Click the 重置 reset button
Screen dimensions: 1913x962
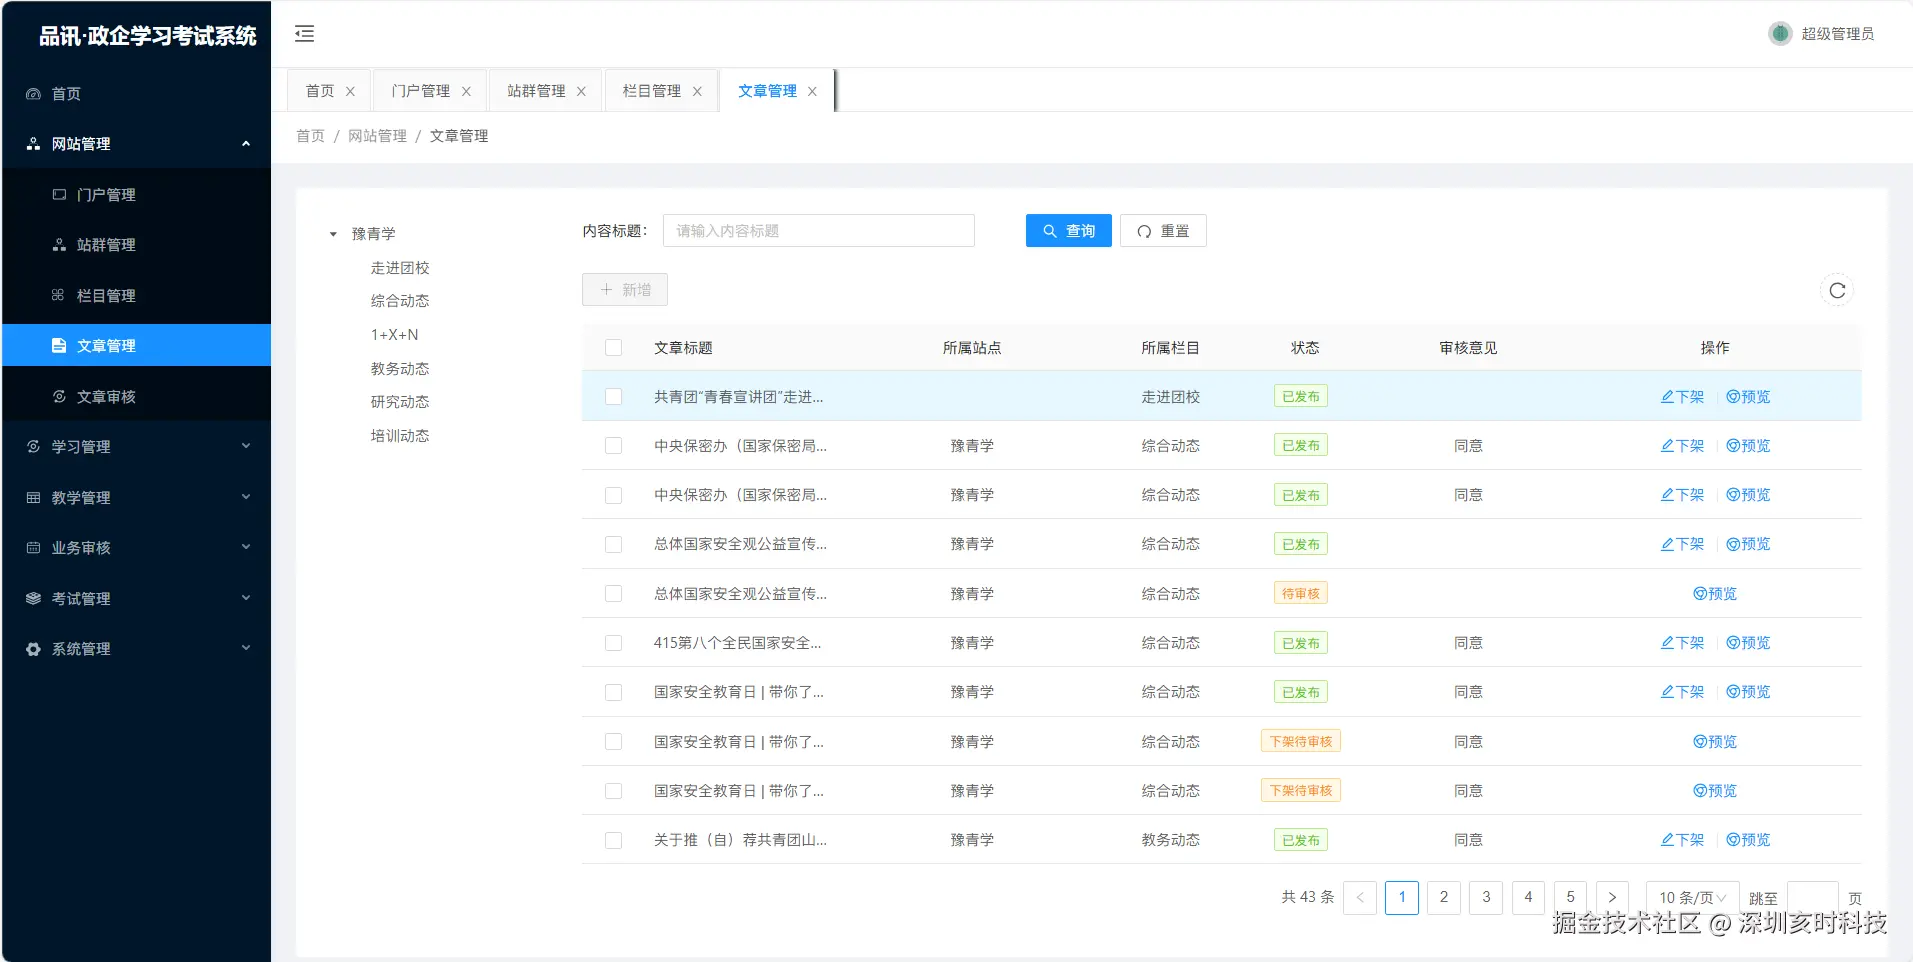1163,231
